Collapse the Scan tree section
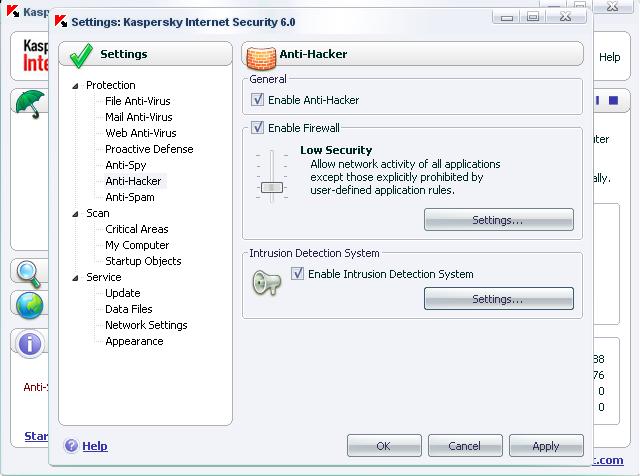The image size is (640, 476). pyautogui.click(x=75, y=214)
